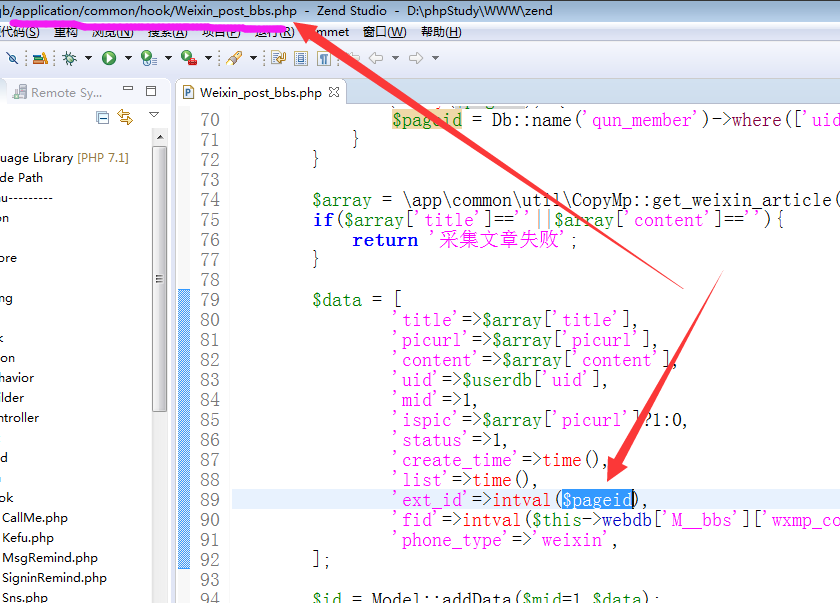Click the Search flashlight icon
Image resolution: width=840 pixels, height=603 pixels.
tap(232, 58)
